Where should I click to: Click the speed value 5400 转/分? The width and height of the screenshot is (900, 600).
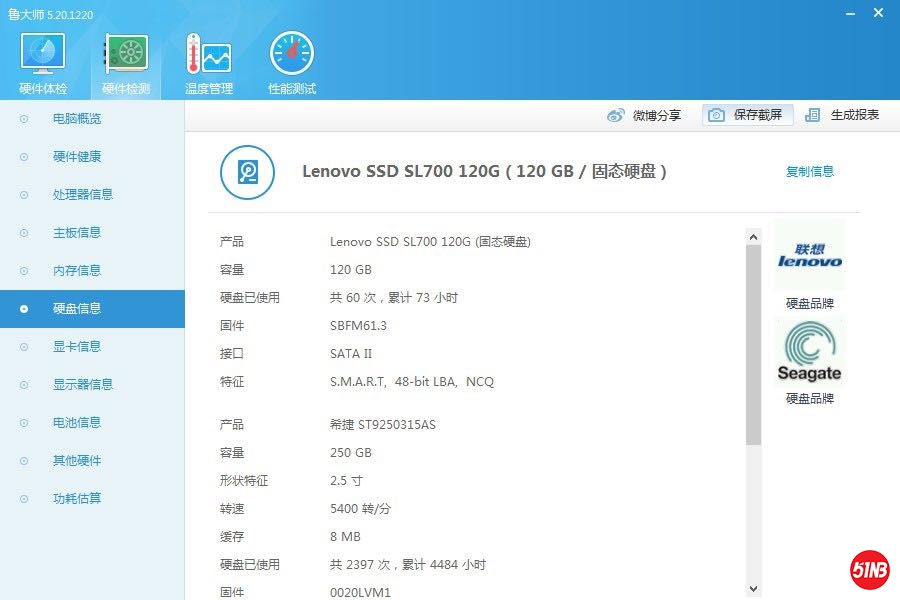[360, 509]
